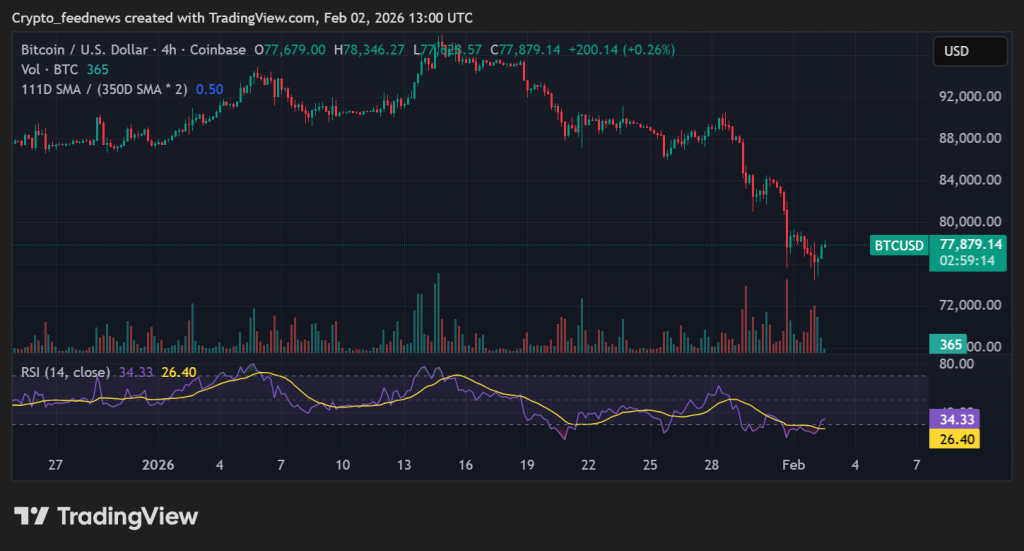
Task: Click the Bitcoin / U.S. Dollar symbol title
Action: [x=84, y=50]
